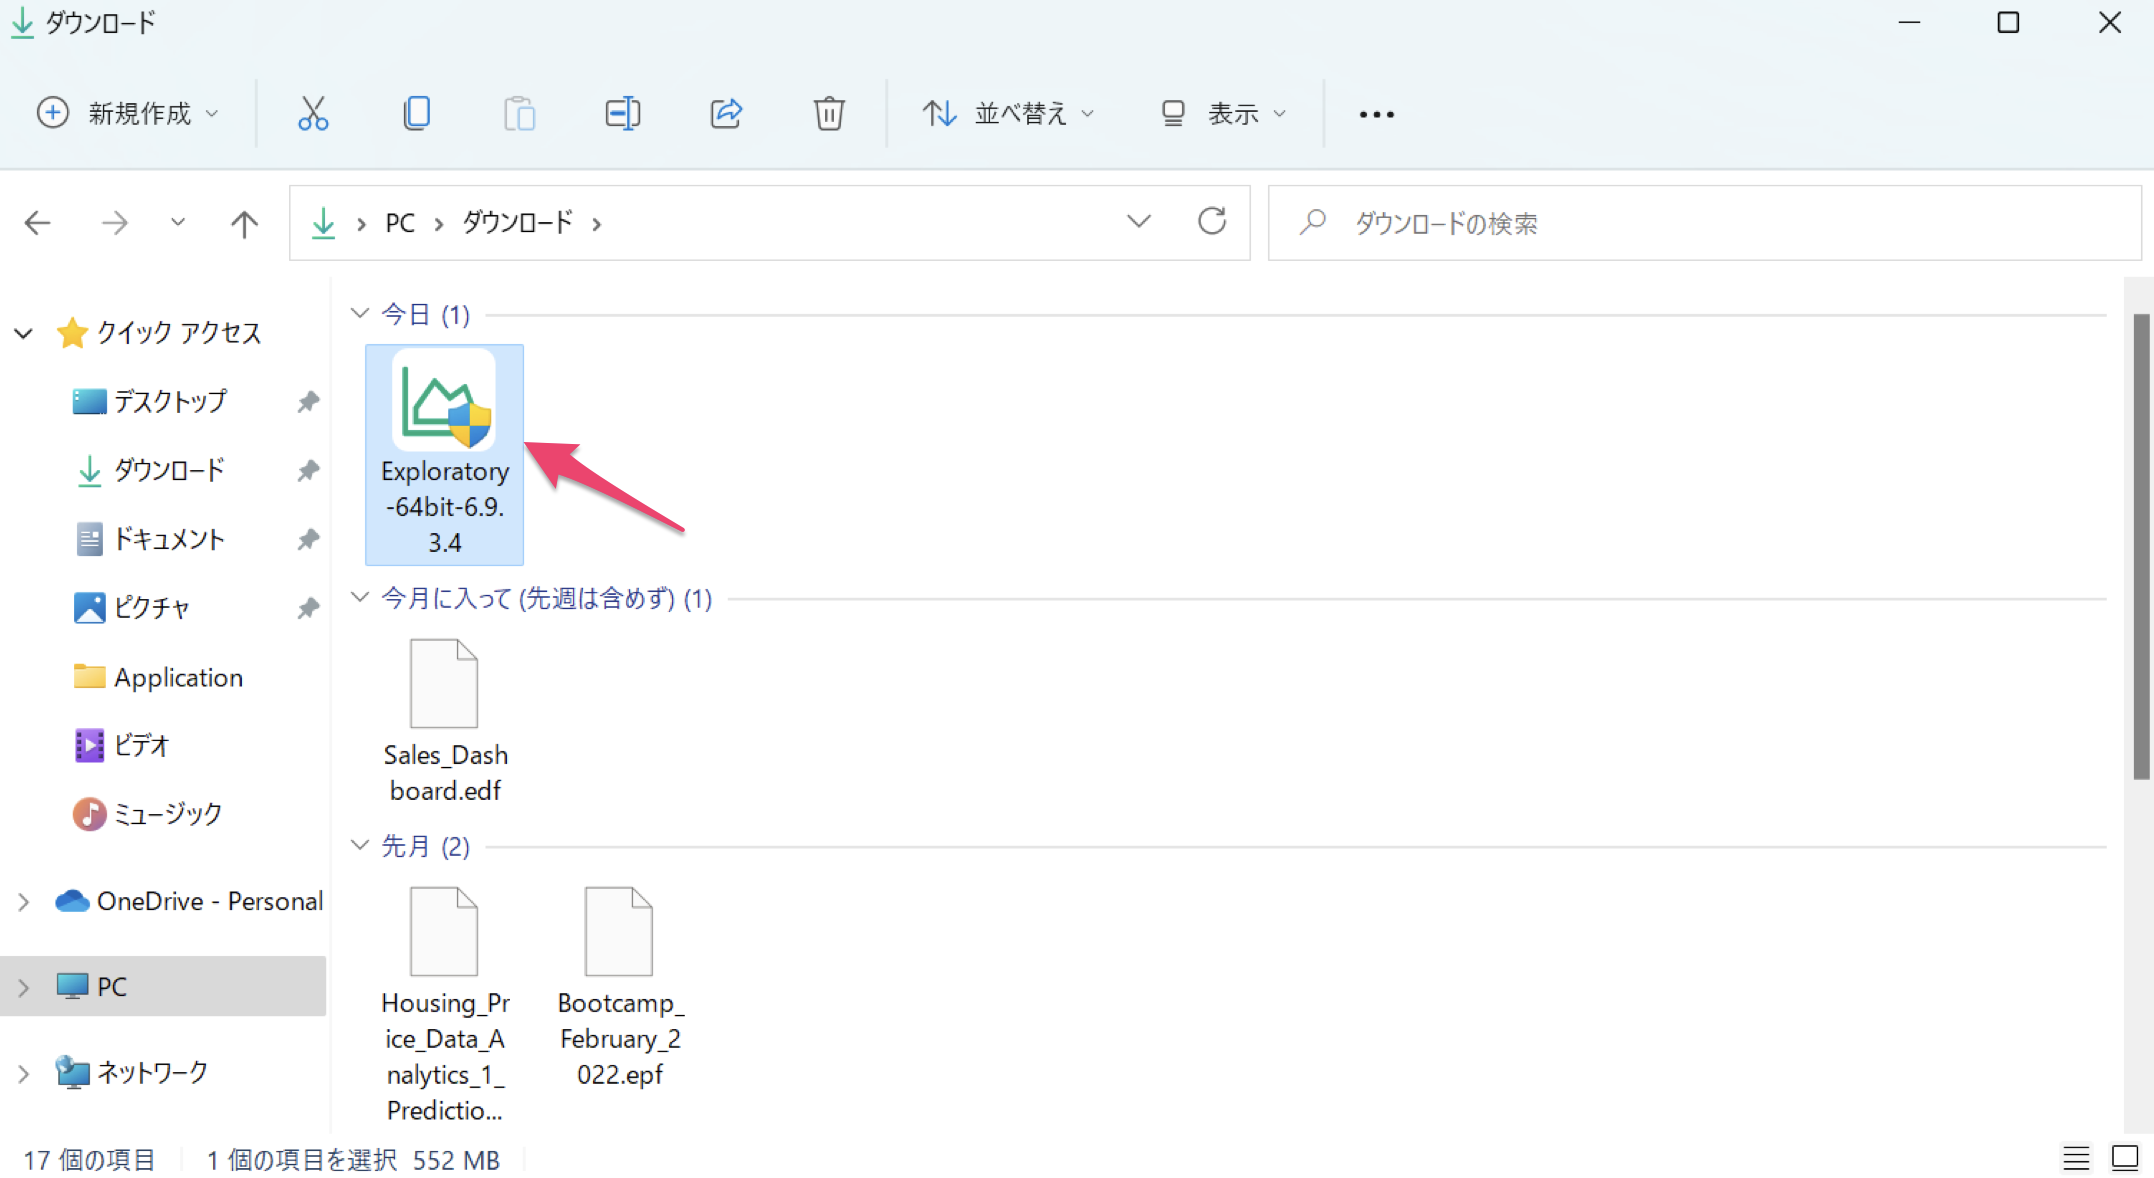Switch to large thumbnails view icon

tap(2125, 1159)
